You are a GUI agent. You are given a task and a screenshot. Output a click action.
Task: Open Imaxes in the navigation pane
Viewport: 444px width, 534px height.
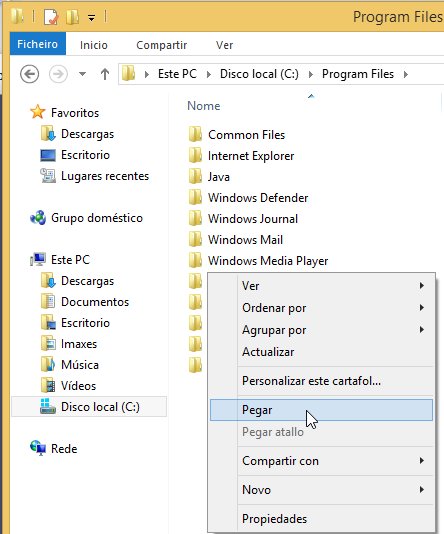point(79,344)
